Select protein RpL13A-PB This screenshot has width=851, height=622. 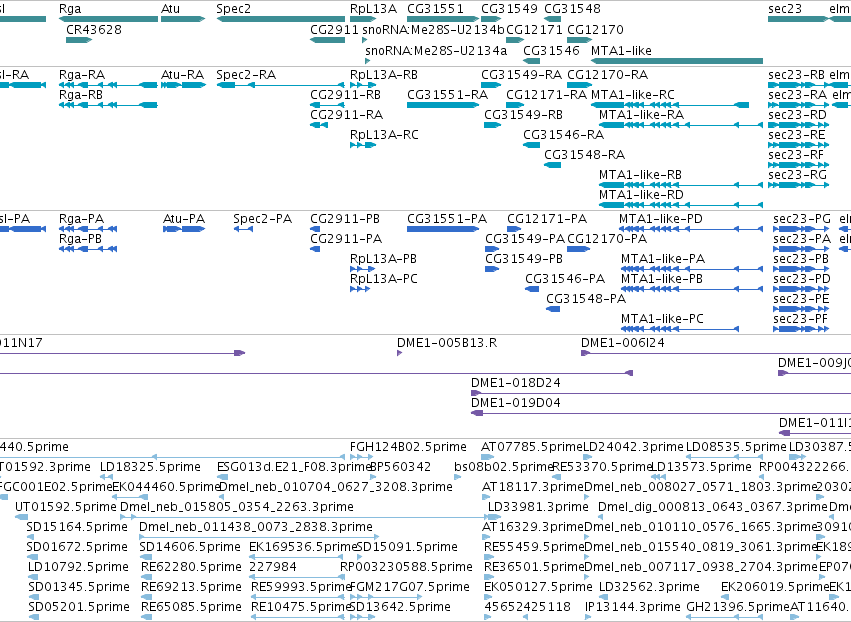(363, 269)
